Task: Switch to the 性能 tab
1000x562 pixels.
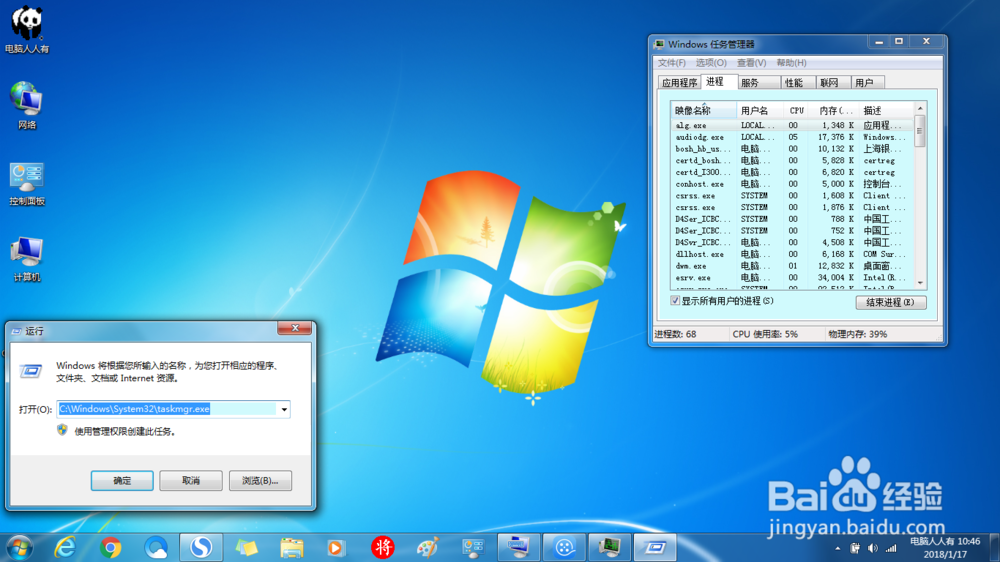Action: tap(797, 83)
